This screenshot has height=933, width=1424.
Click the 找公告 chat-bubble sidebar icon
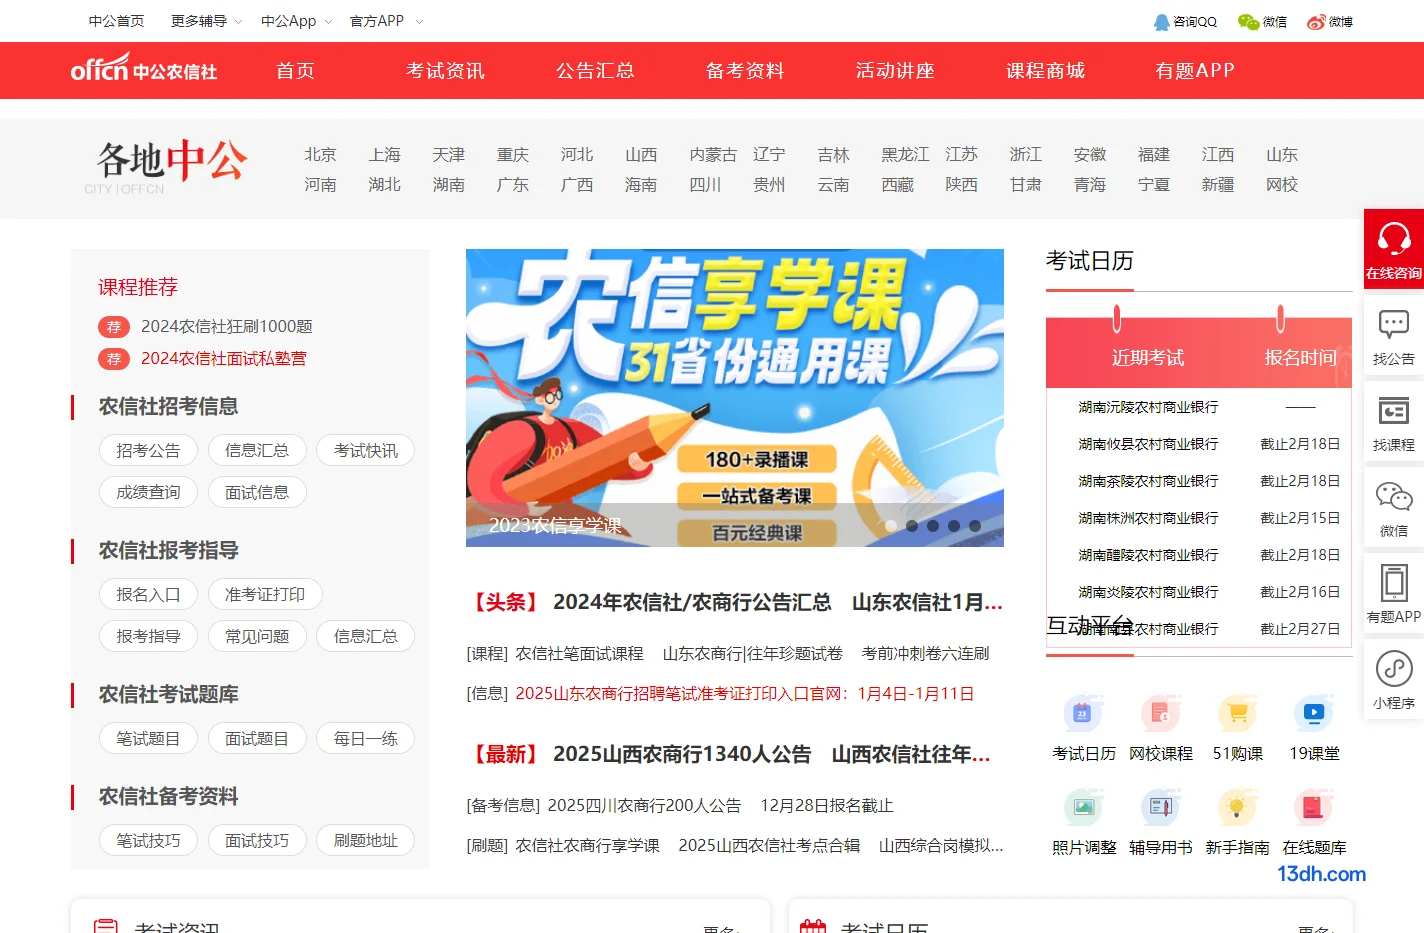[x=1394, y=336]
